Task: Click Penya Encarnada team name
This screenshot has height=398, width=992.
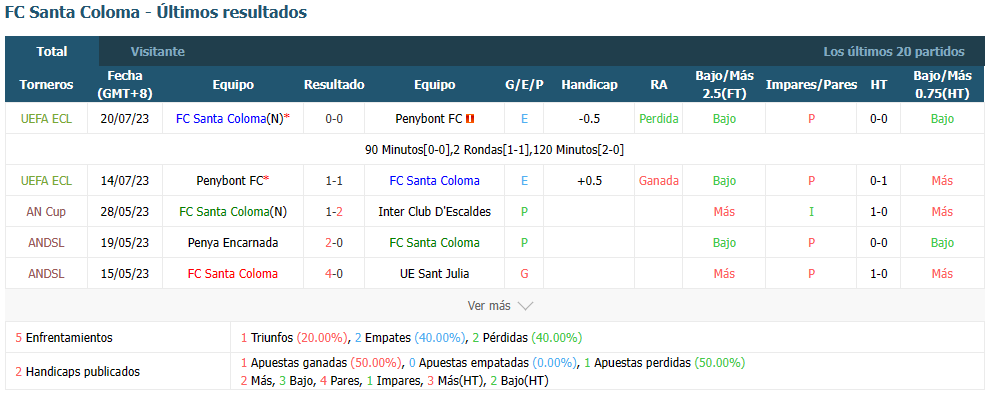Action: (x=233, y=242)
